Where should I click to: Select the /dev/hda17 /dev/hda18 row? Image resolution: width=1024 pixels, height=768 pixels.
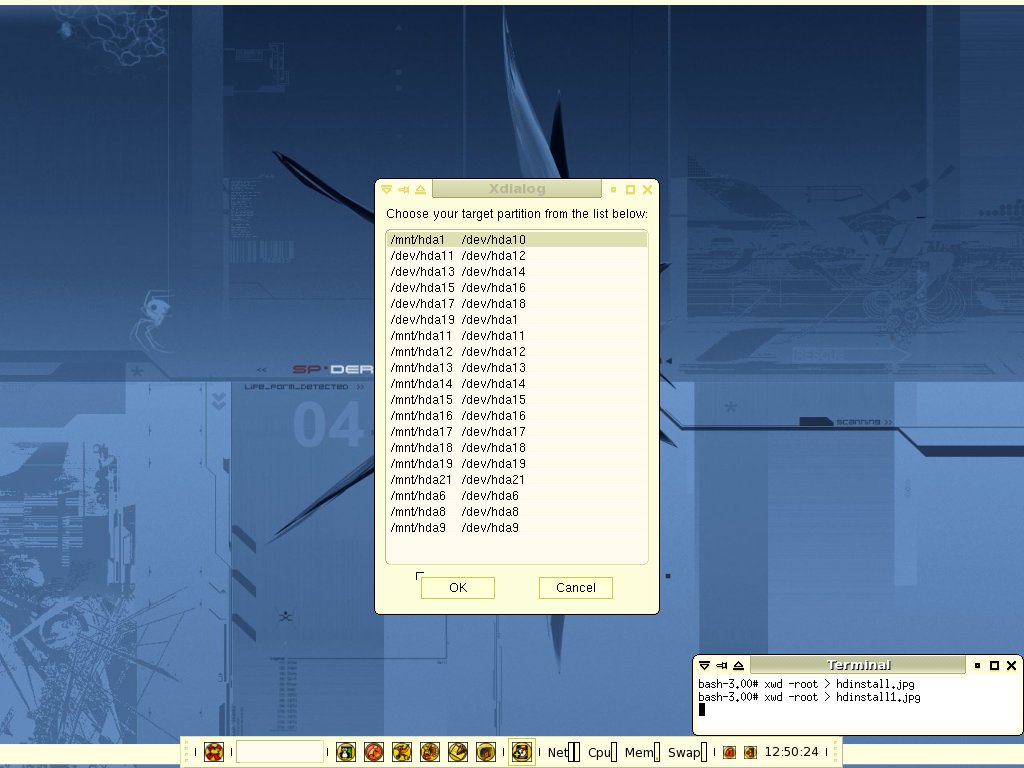517,304
